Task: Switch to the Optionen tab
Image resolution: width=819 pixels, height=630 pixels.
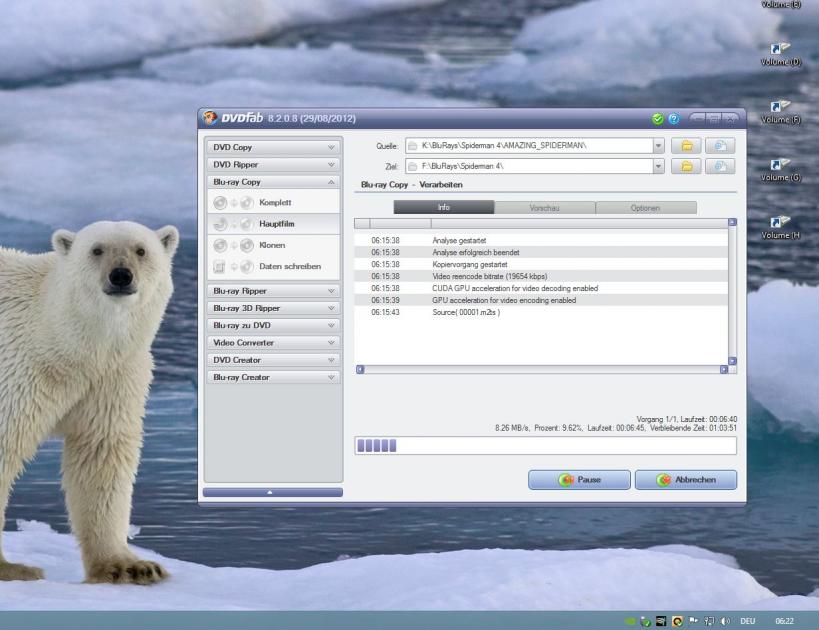Action: tap(646, 207)
